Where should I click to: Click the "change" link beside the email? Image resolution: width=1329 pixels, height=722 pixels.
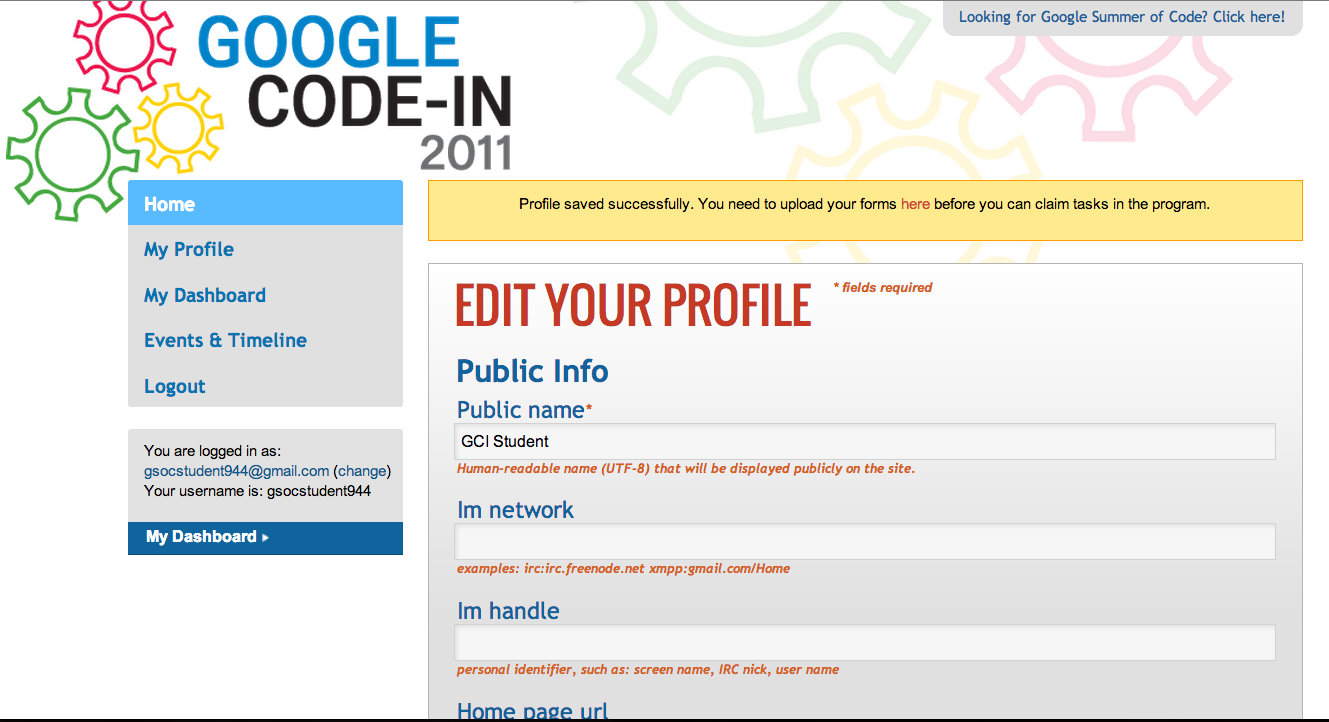tap(362, 471)
